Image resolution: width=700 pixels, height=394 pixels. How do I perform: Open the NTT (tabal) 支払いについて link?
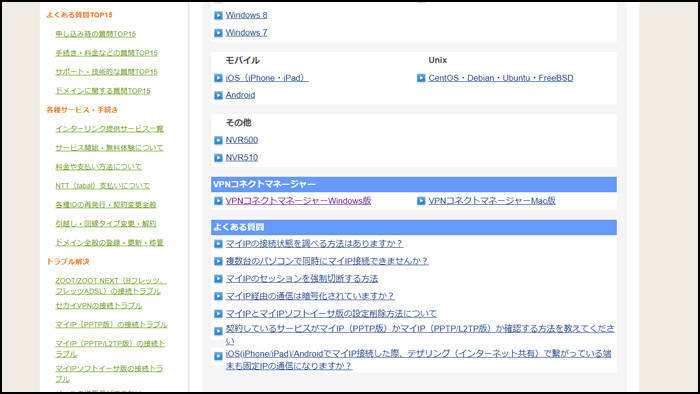(x=103, y=186)
